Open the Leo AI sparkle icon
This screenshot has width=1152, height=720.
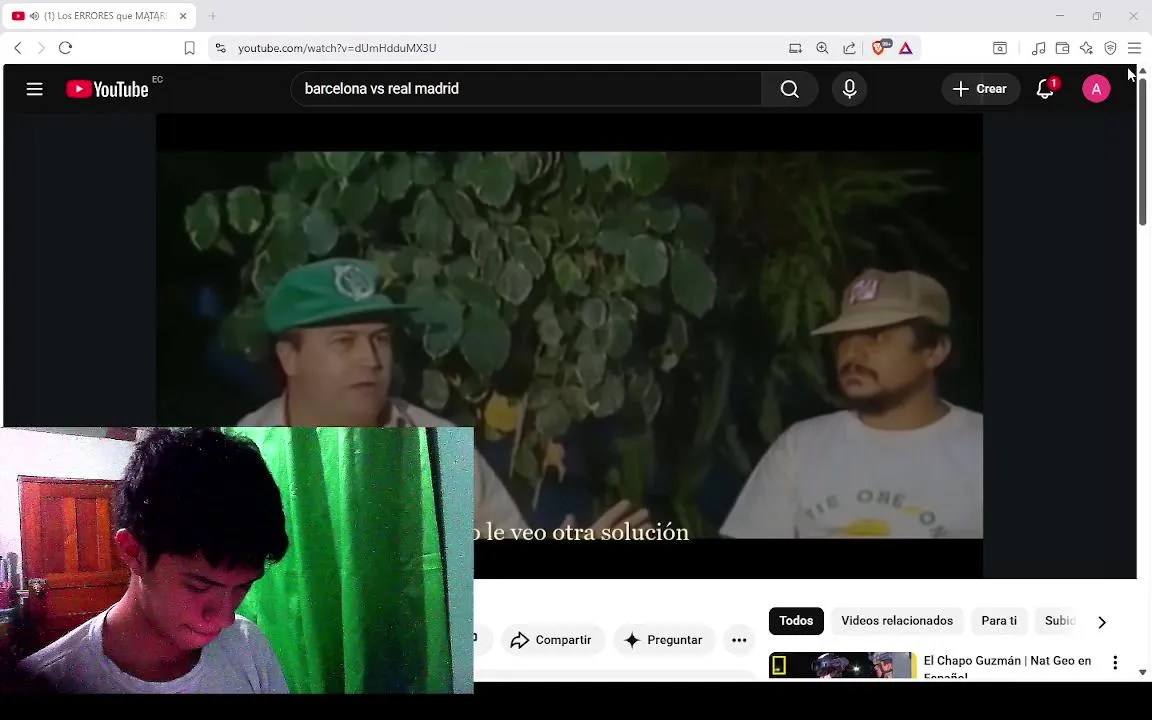click(1087, 48)
